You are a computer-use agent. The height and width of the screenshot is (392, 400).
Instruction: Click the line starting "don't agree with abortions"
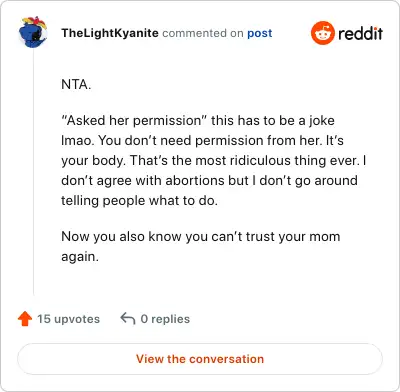[x=209, y=181]
